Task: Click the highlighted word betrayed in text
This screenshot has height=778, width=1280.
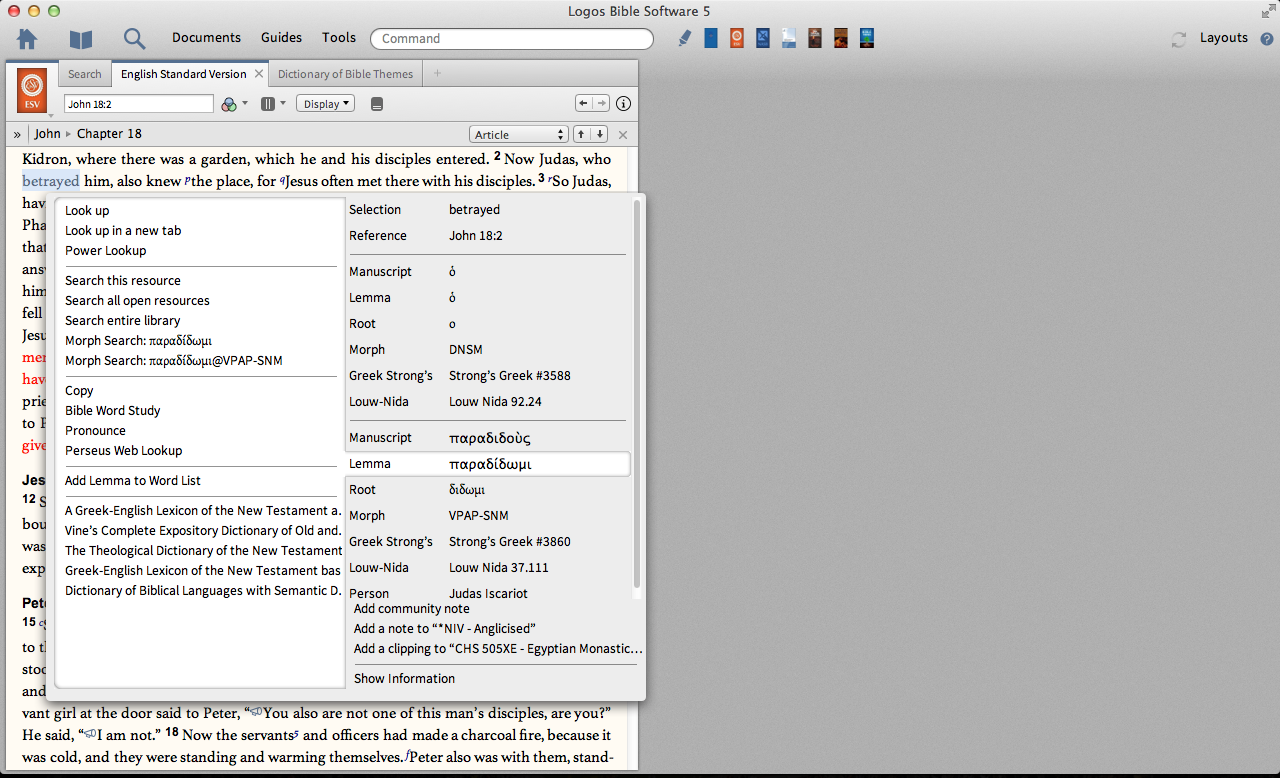Action: click(x=51, y=181)
